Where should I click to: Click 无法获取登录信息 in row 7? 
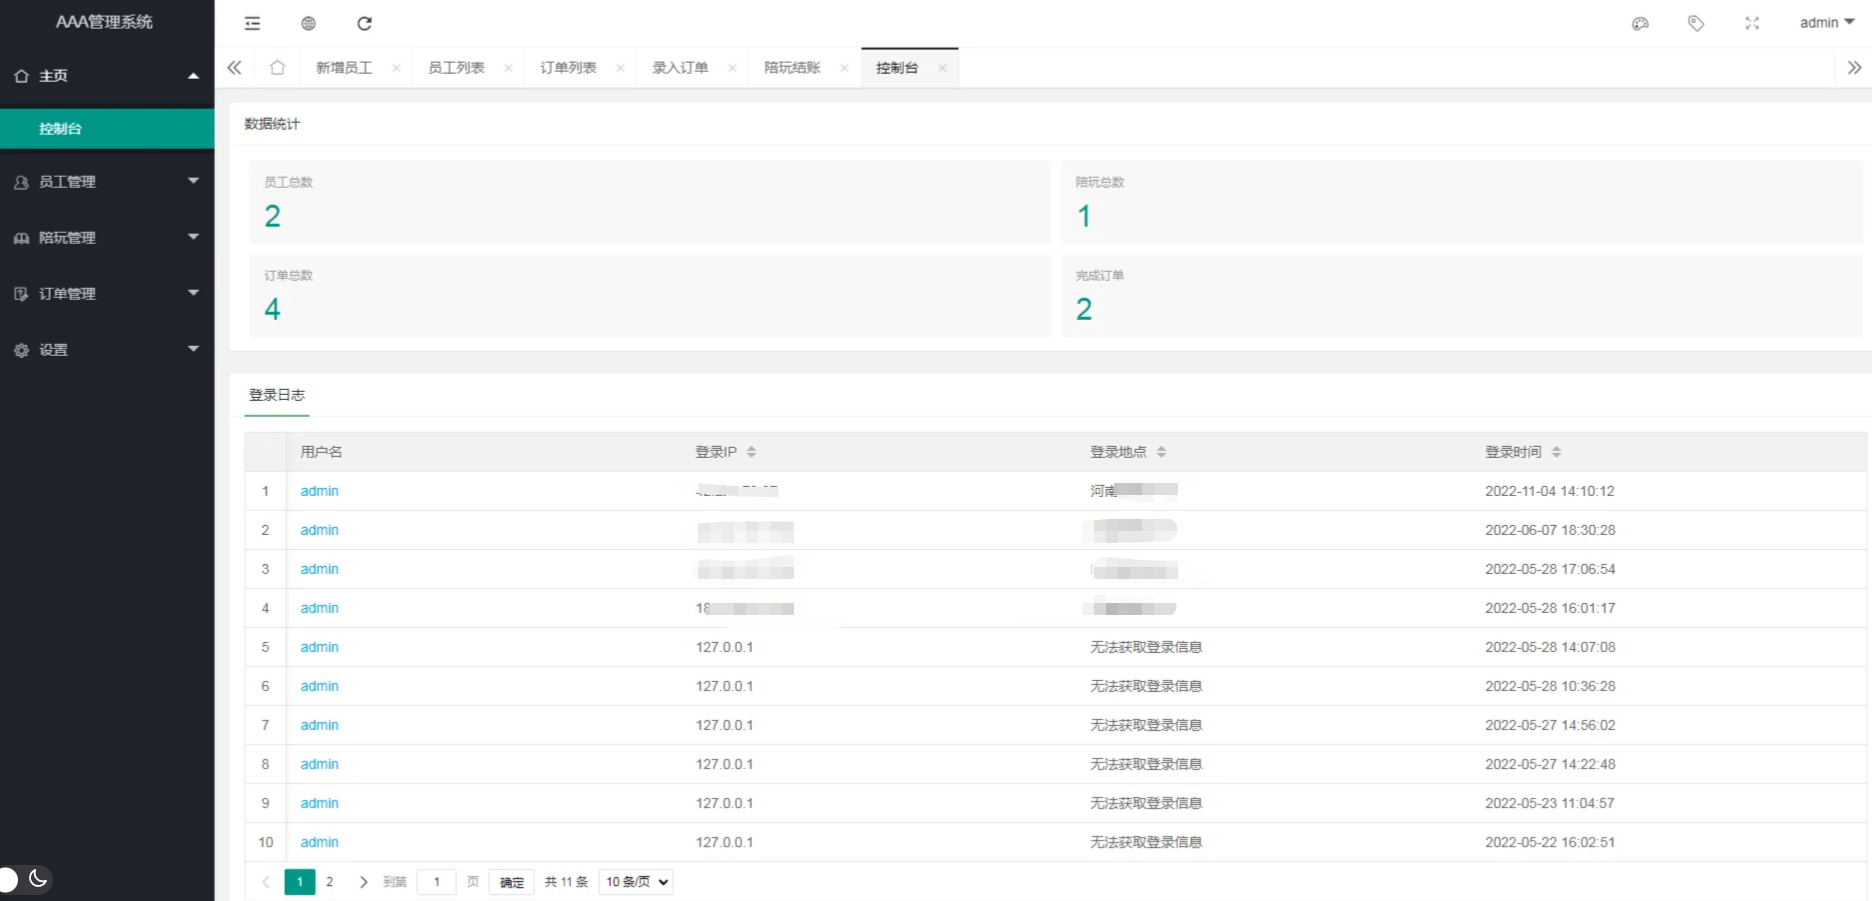point(1146,725)
